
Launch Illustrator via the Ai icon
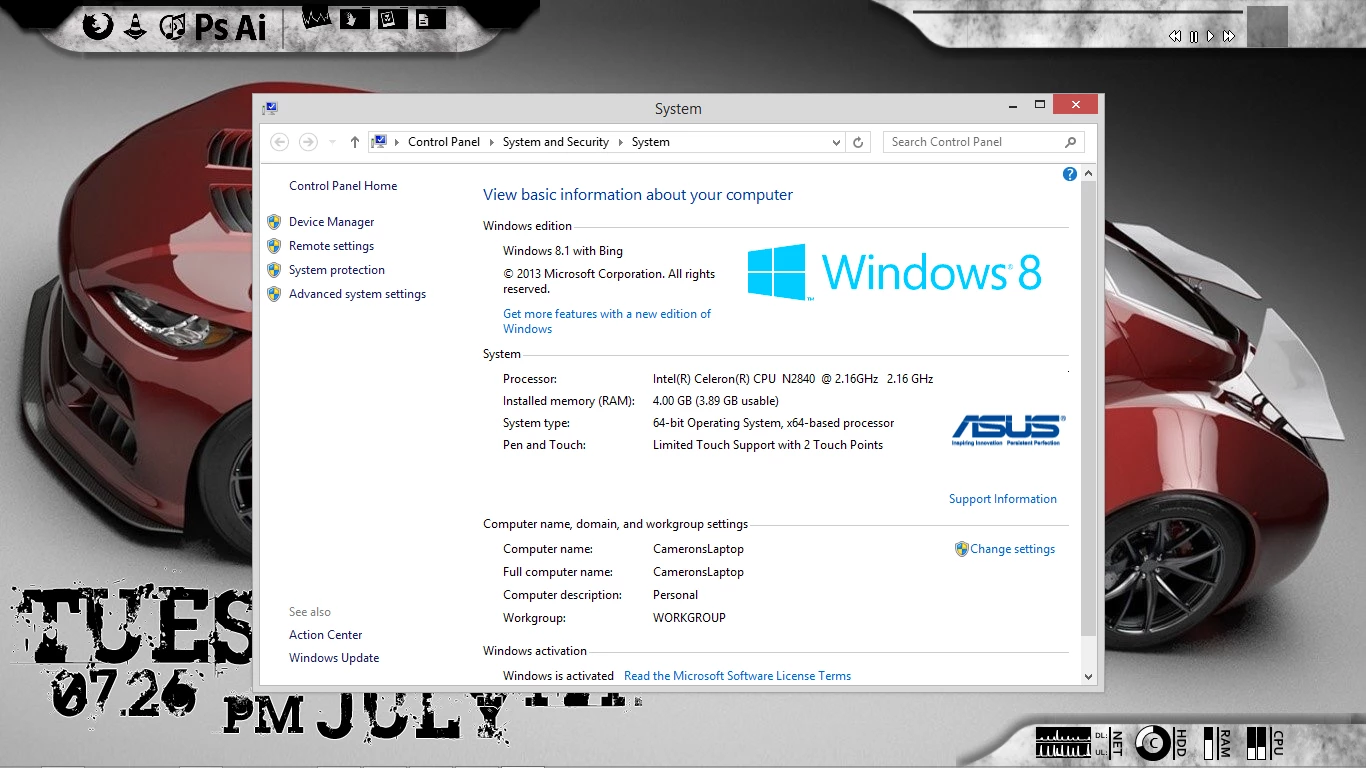click(251, 28)
